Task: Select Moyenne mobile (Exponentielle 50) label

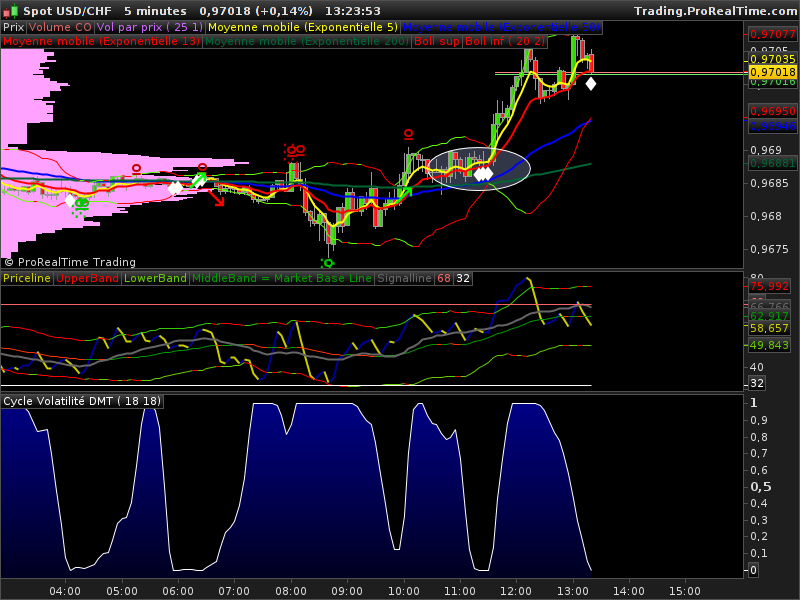Action: click(x=502, y=28)
